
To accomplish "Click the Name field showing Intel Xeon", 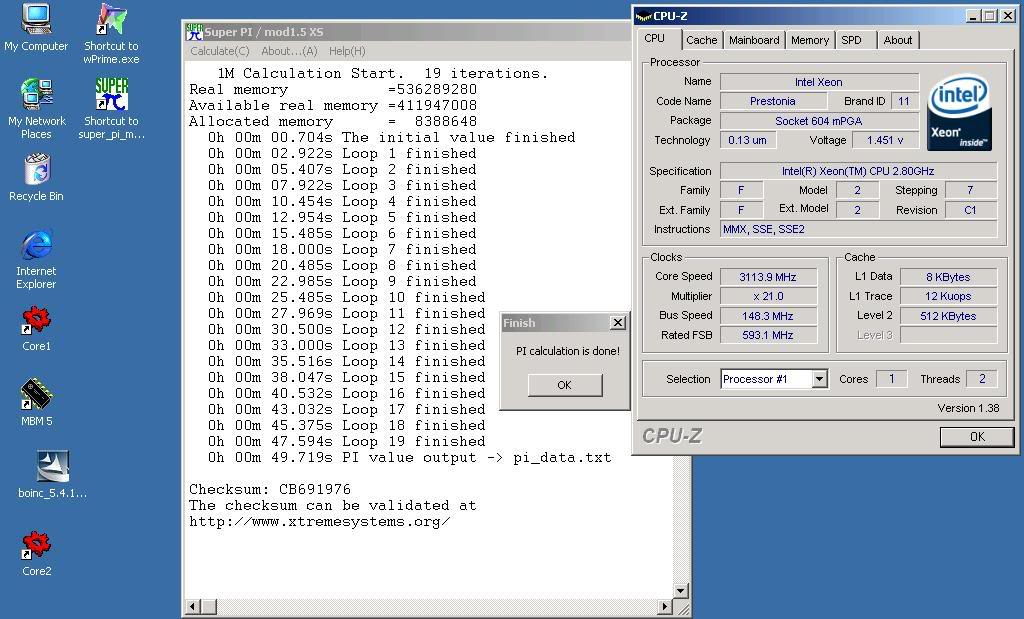I will (x=819, y=82).
